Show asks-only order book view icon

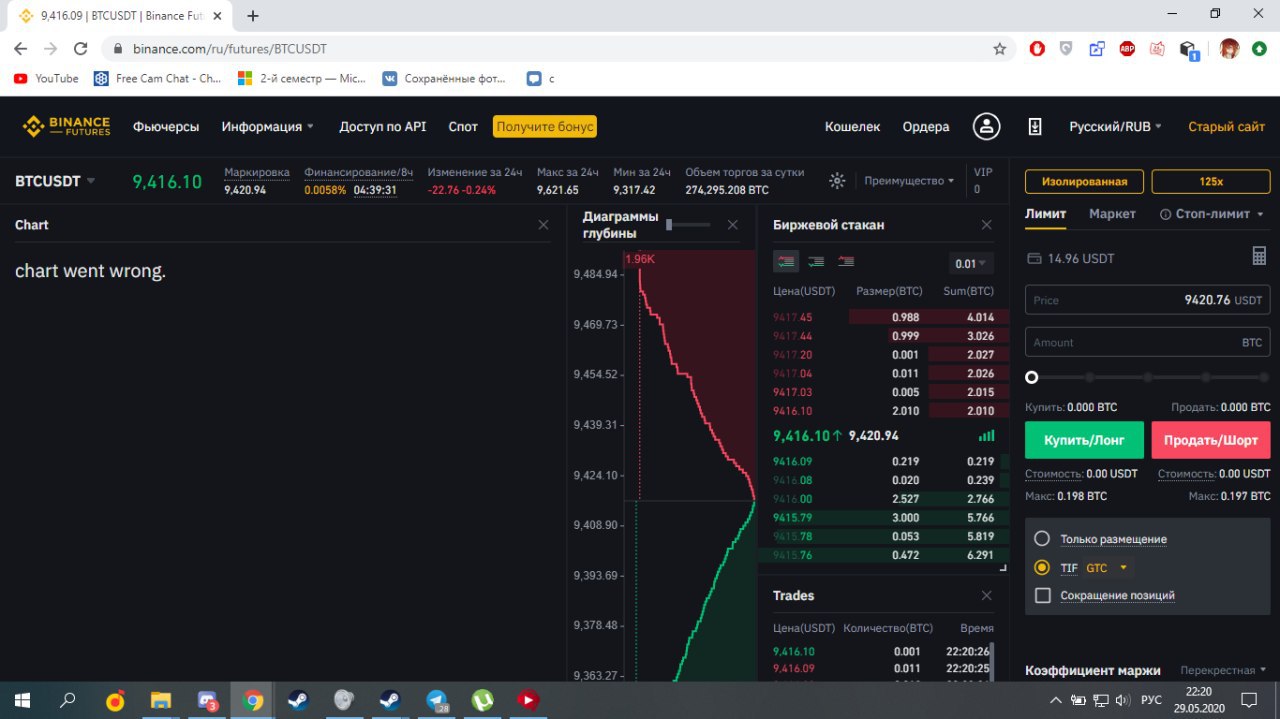tap(846, 262)
